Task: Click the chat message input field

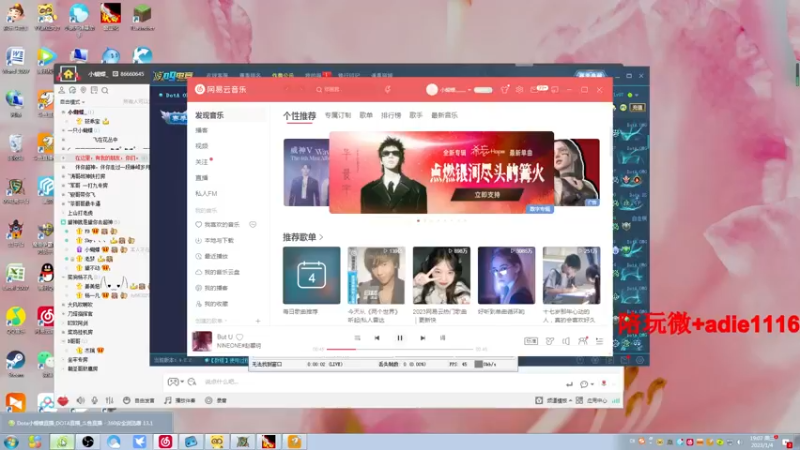Action: point(380,382)
